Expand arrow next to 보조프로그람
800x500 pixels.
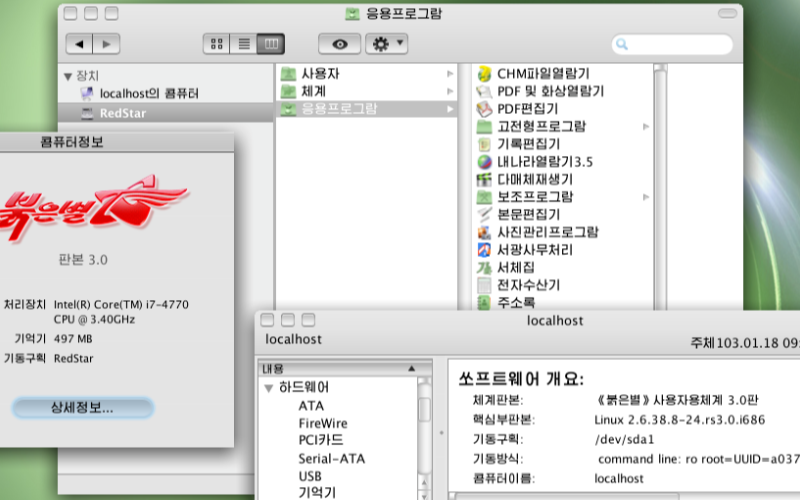pos(646,197)
